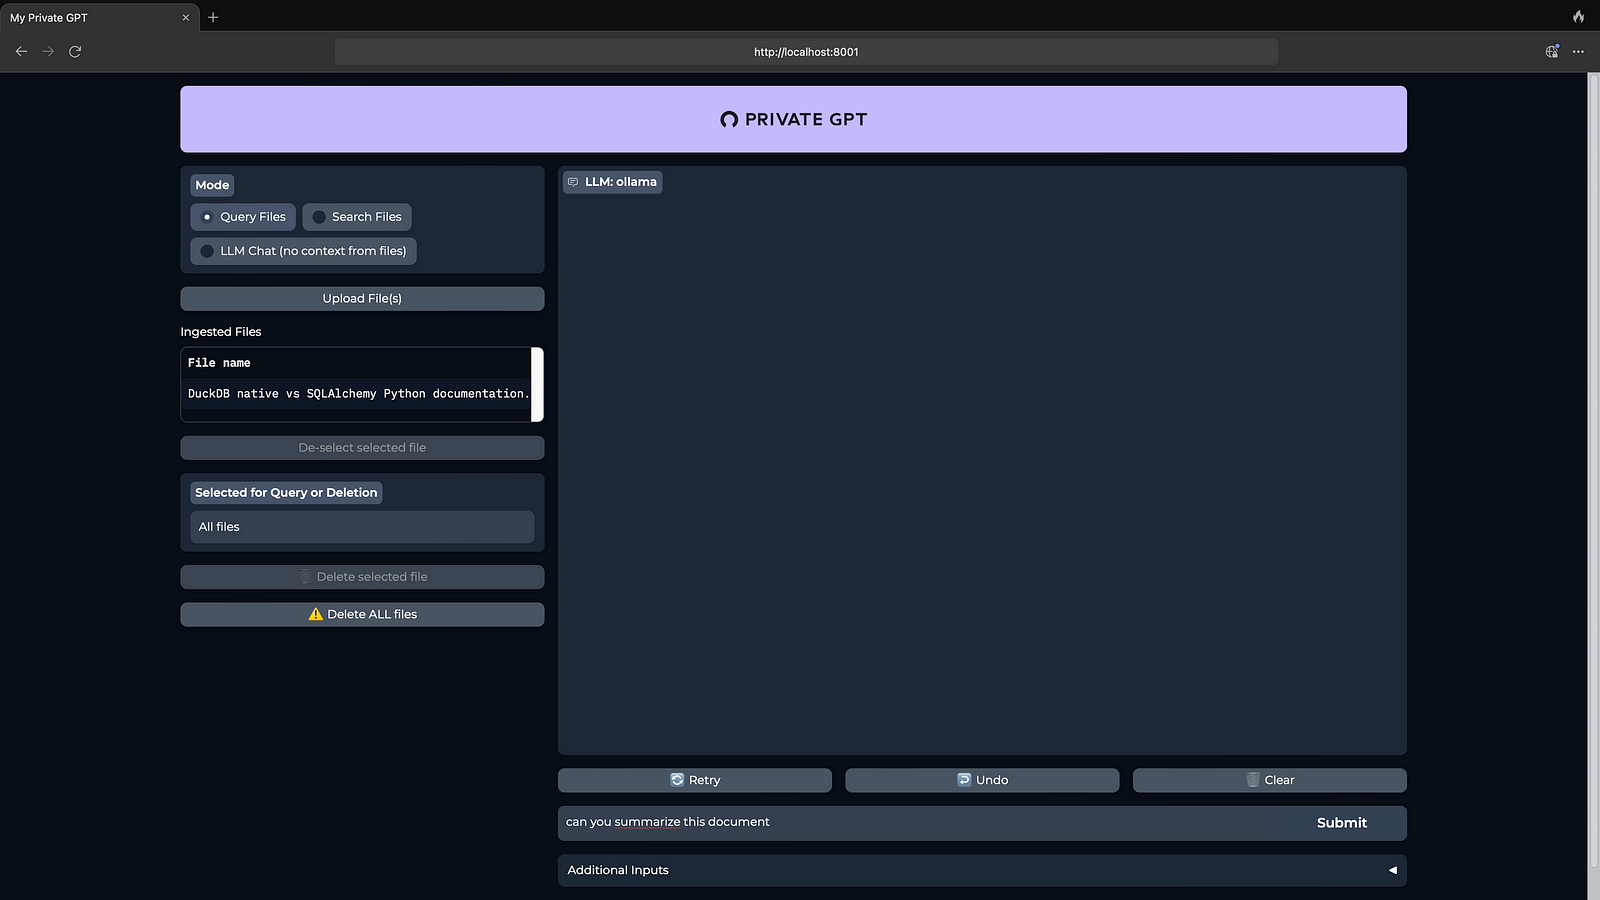
Task: Open the browser three-dots menu
Action: tap(1578, 51)
